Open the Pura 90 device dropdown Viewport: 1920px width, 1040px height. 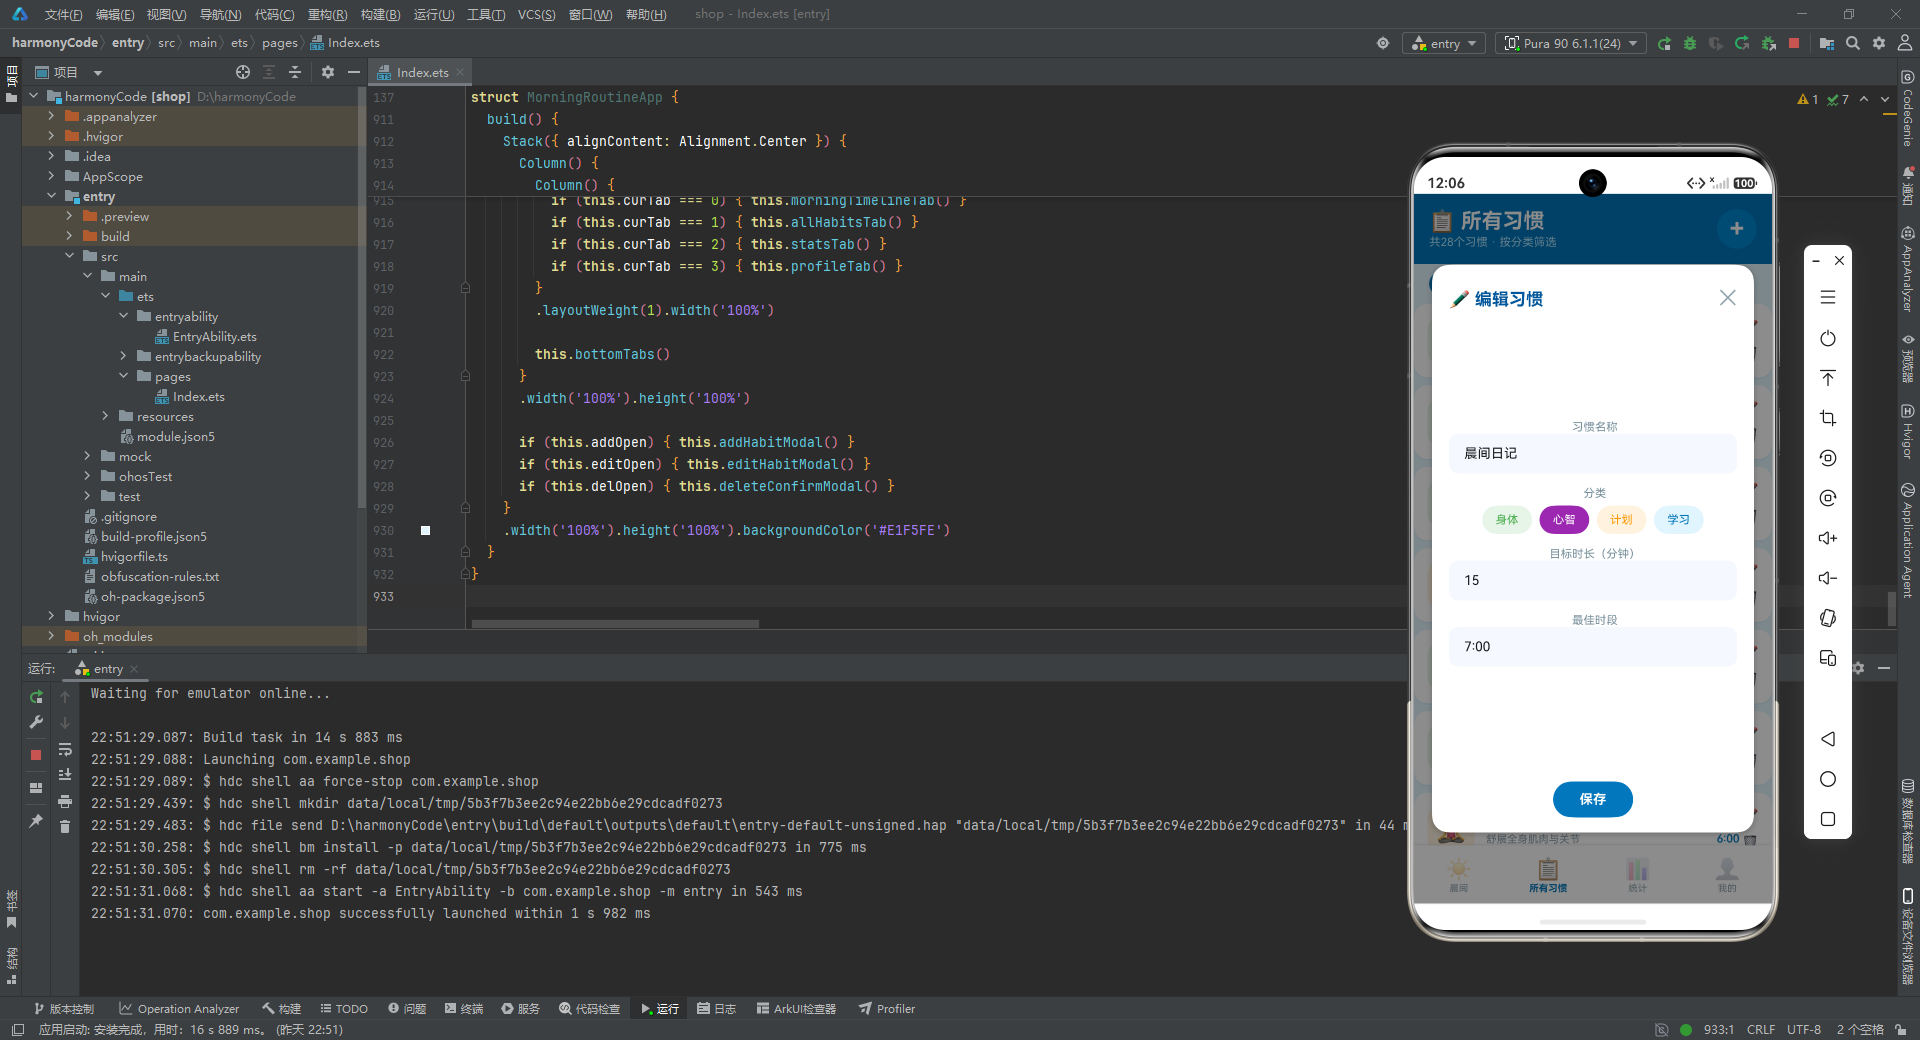(x=1571, y=43)
